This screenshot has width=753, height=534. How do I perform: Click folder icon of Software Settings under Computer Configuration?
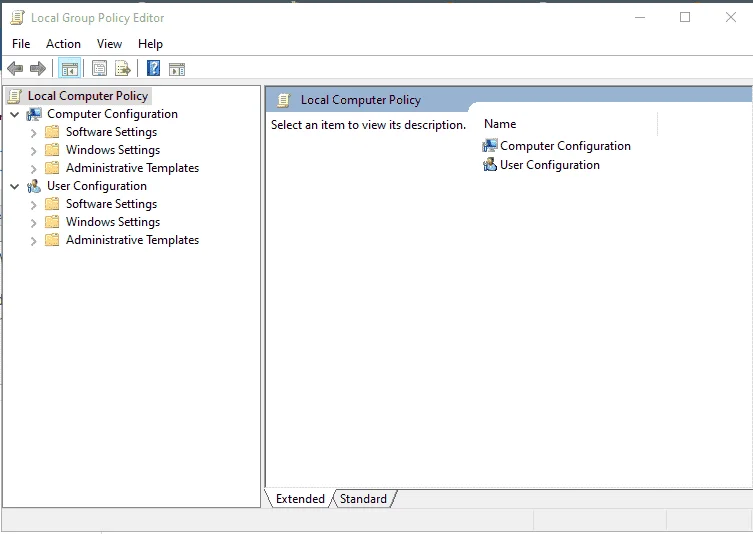click(52, 132)
